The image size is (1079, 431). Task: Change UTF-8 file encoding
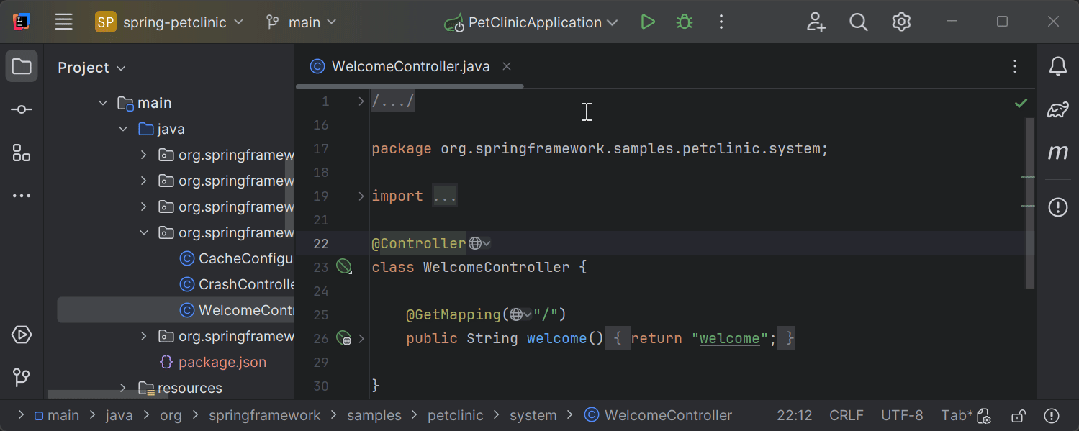pyautogui.click(x=902, y=415)
